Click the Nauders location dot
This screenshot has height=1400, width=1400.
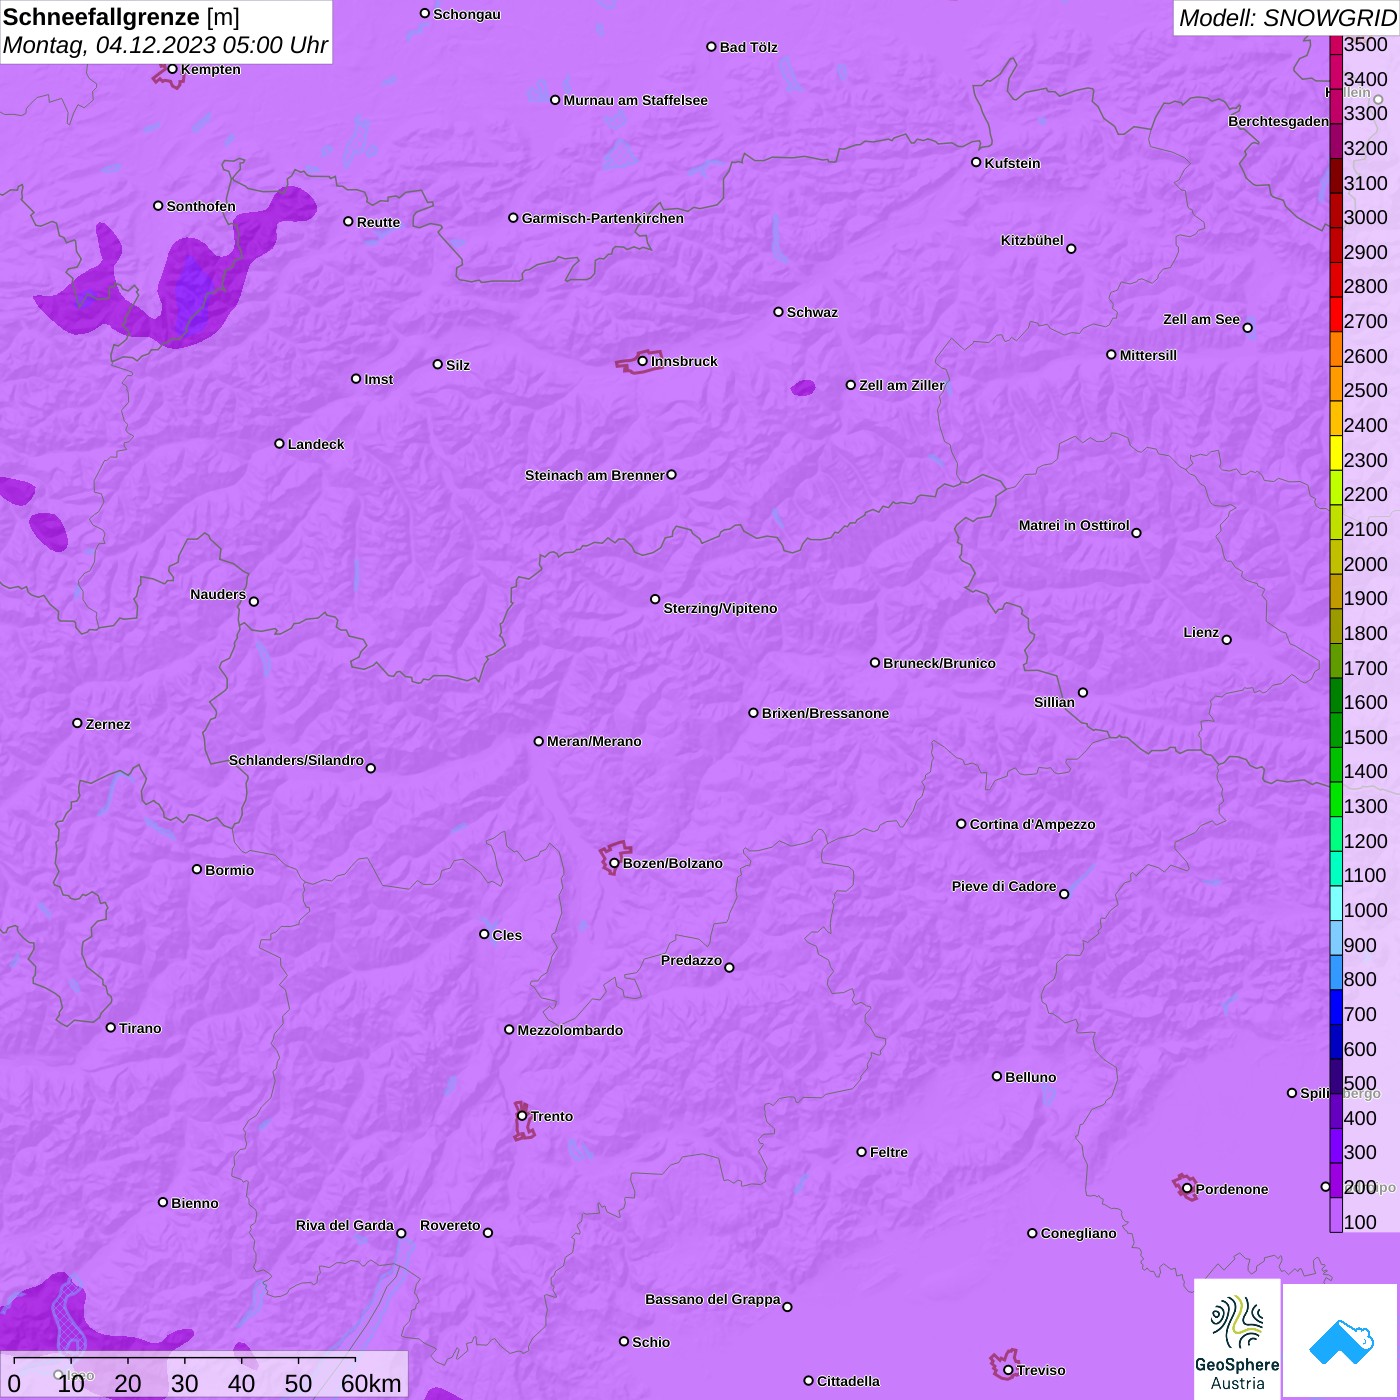click(x=254, y=602)
